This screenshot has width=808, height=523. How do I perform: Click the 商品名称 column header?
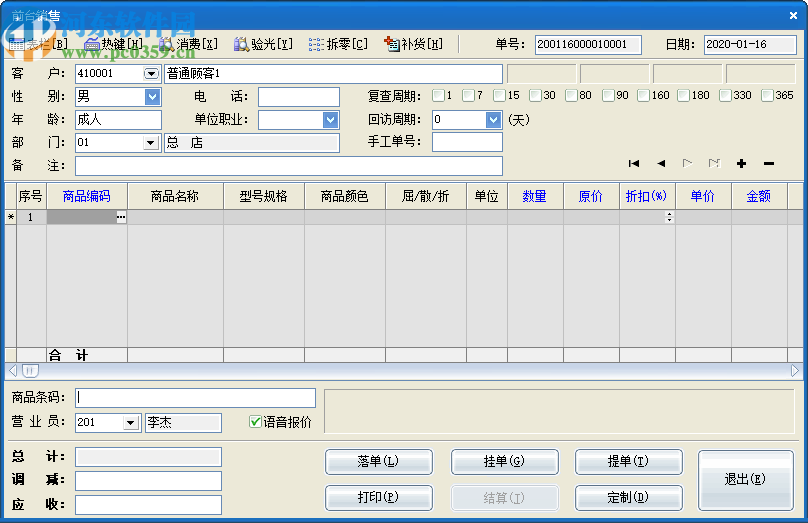point(175,196)
